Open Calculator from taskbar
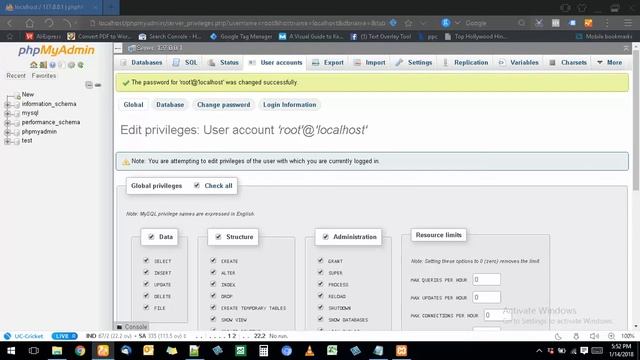 (x=263, y=351)
